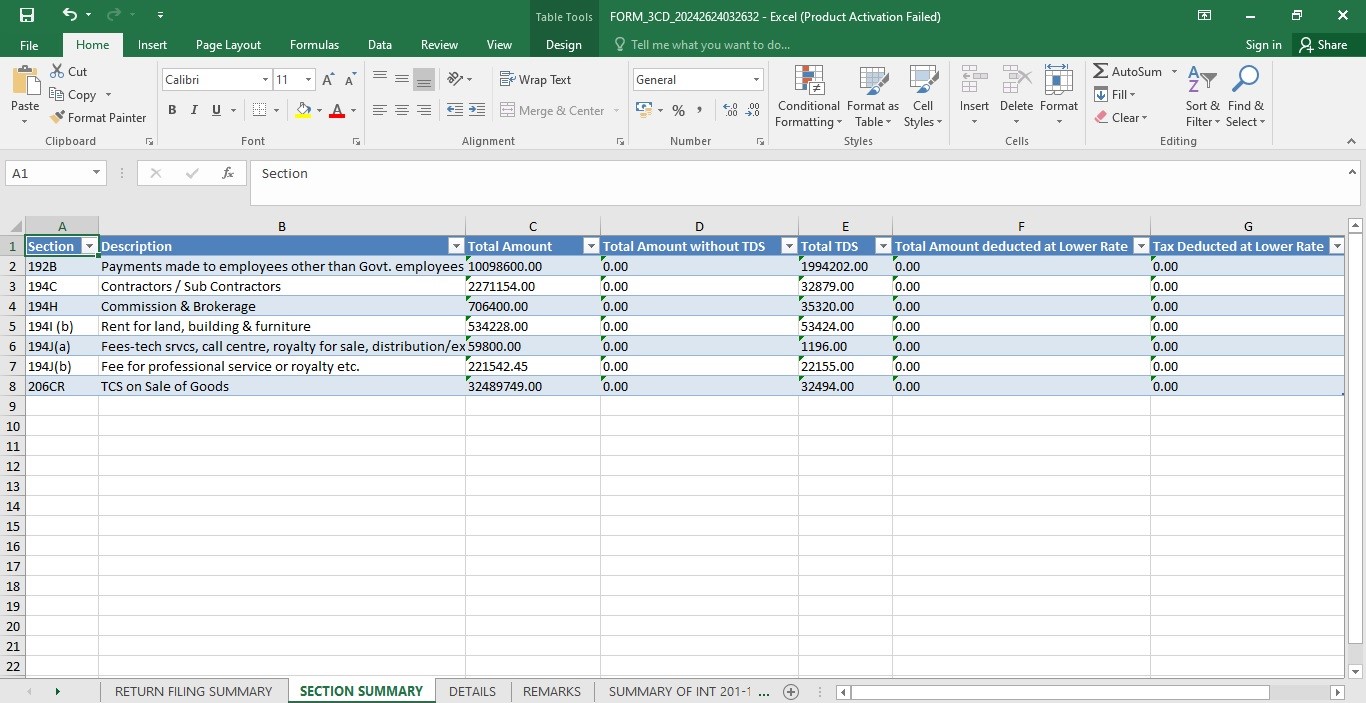Apply Center alignment to cell
This screenshot has width=1366, height=703.
pyautogui.click(x=402, y=110)
